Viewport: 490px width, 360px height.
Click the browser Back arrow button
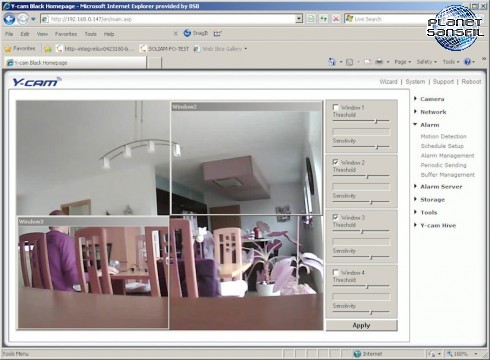[9, 19]
